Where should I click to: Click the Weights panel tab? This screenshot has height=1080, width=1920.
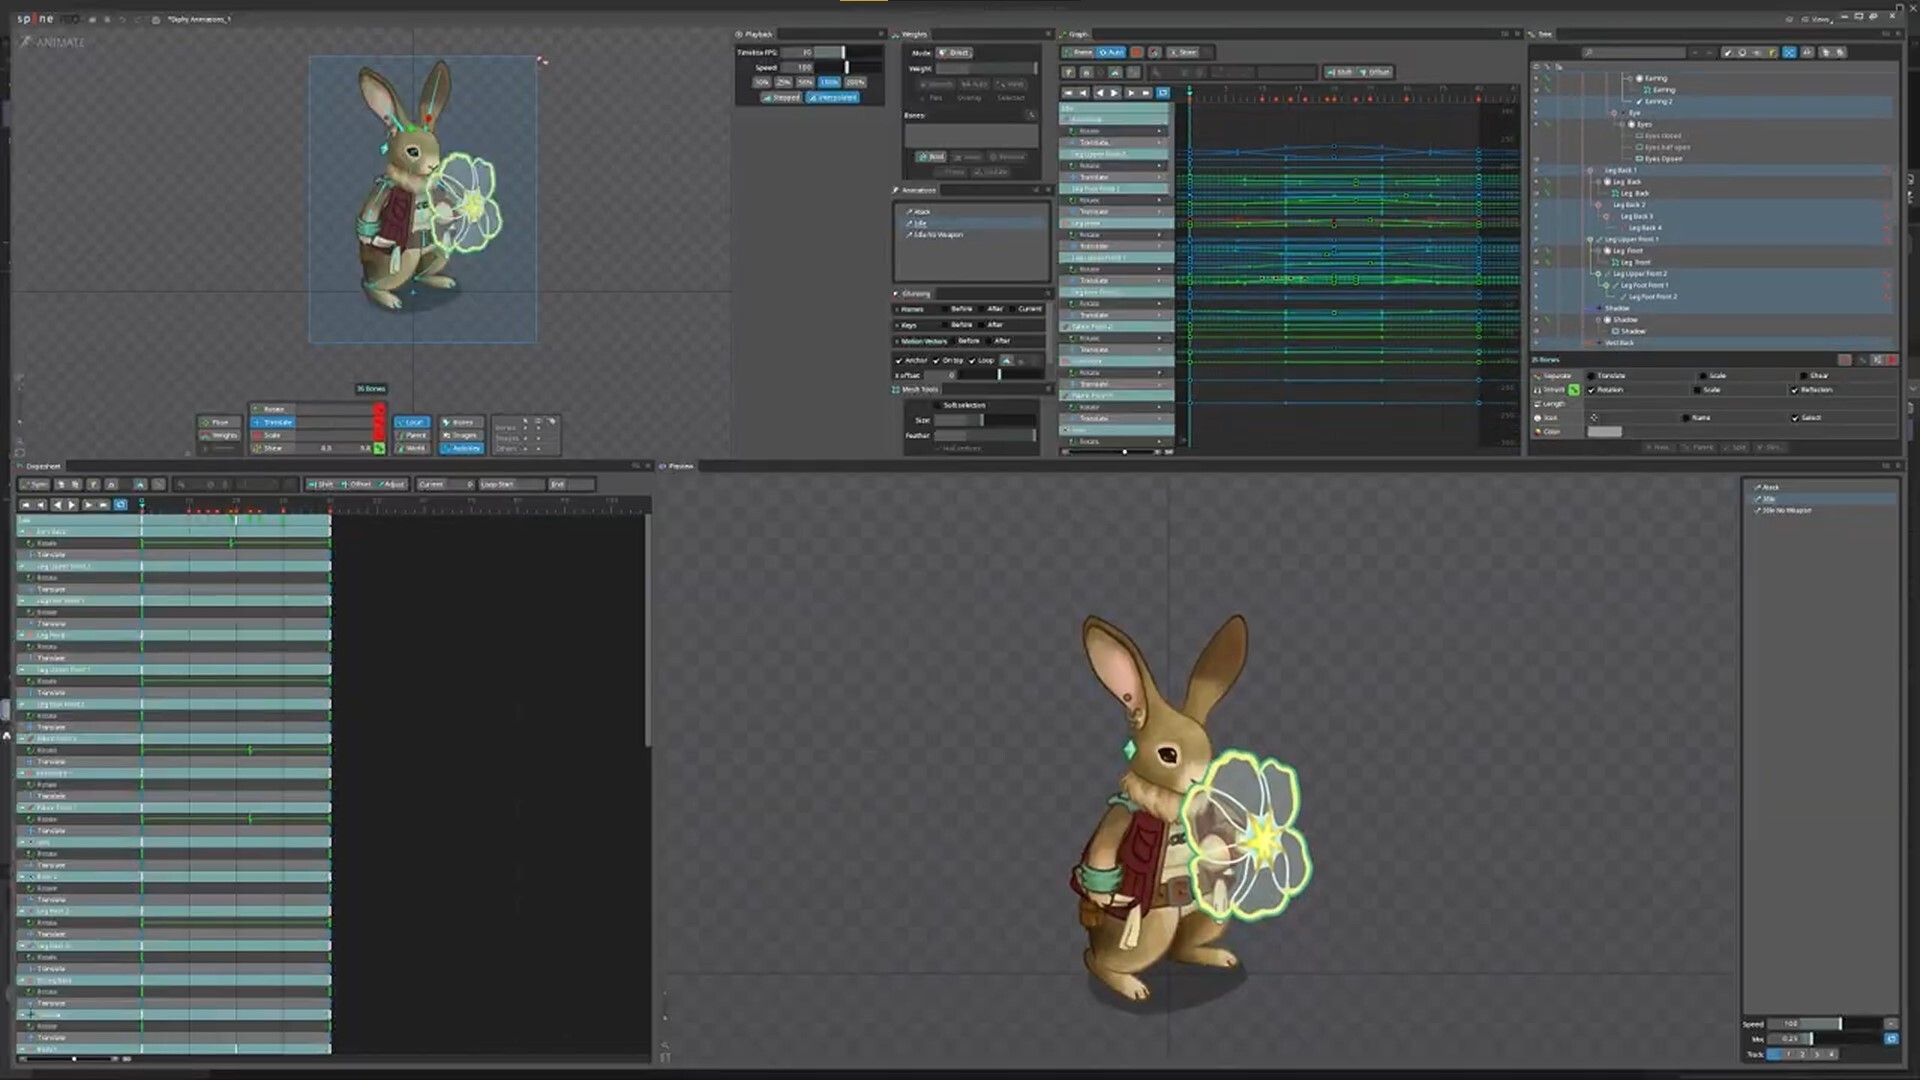tap(911, 34)
